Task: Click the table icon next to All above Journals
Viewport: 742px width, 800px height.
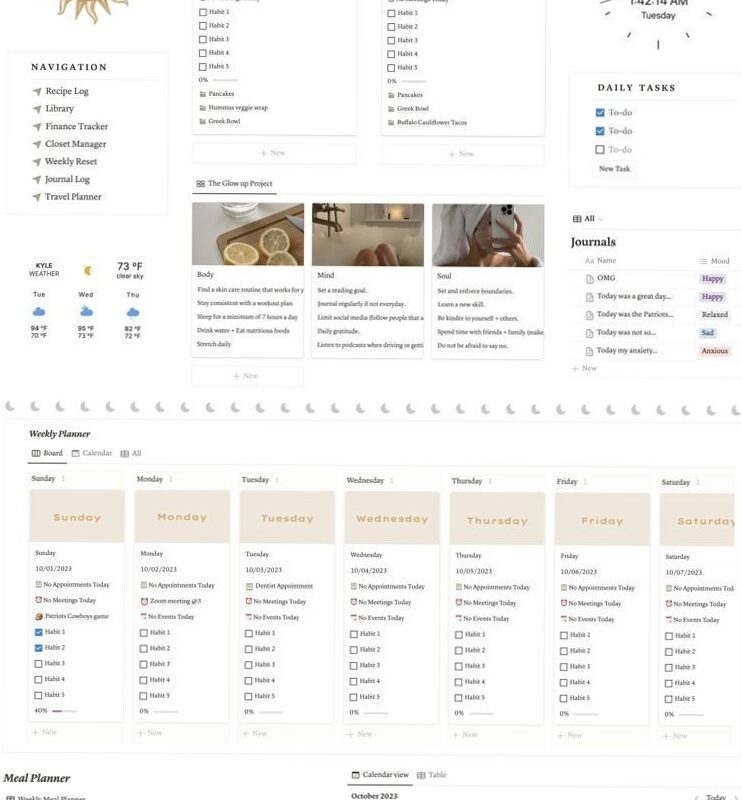Action: point(577,218)
